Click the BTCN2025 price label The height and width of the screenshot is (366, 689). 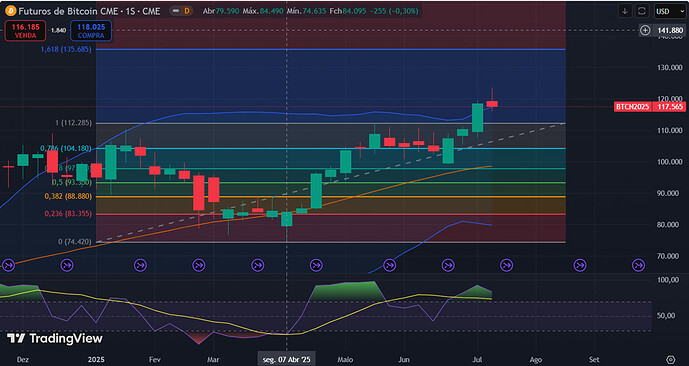pyautogui.click(x=631, y=107)
